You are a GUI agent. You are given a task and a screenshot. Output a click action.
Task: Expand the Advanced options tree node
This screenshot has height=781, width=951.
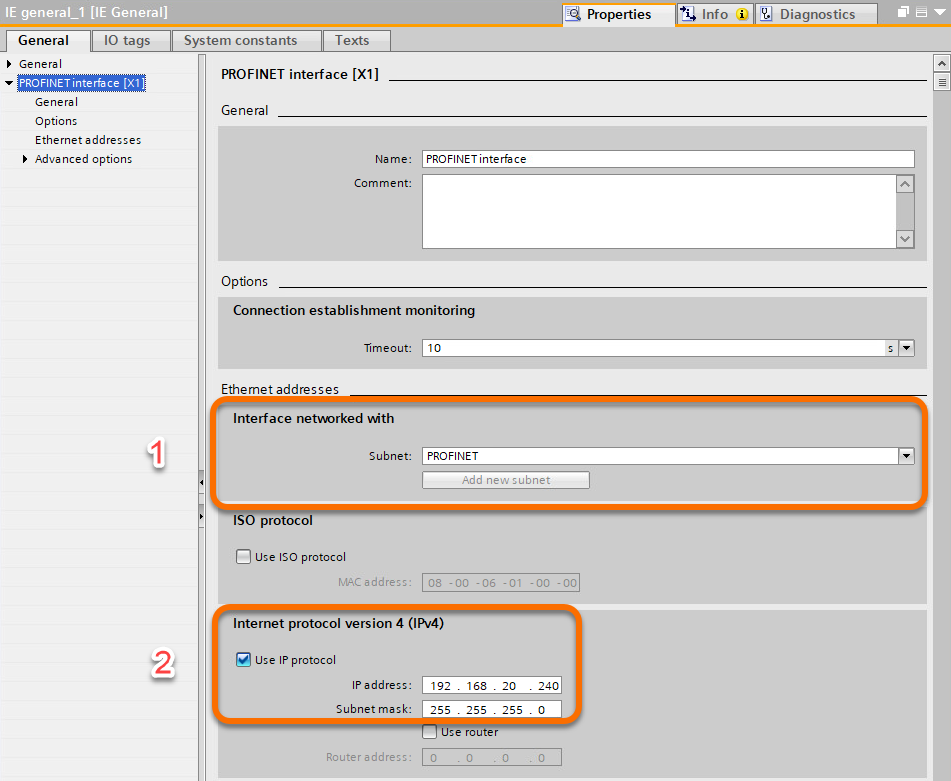click(25, 159)
